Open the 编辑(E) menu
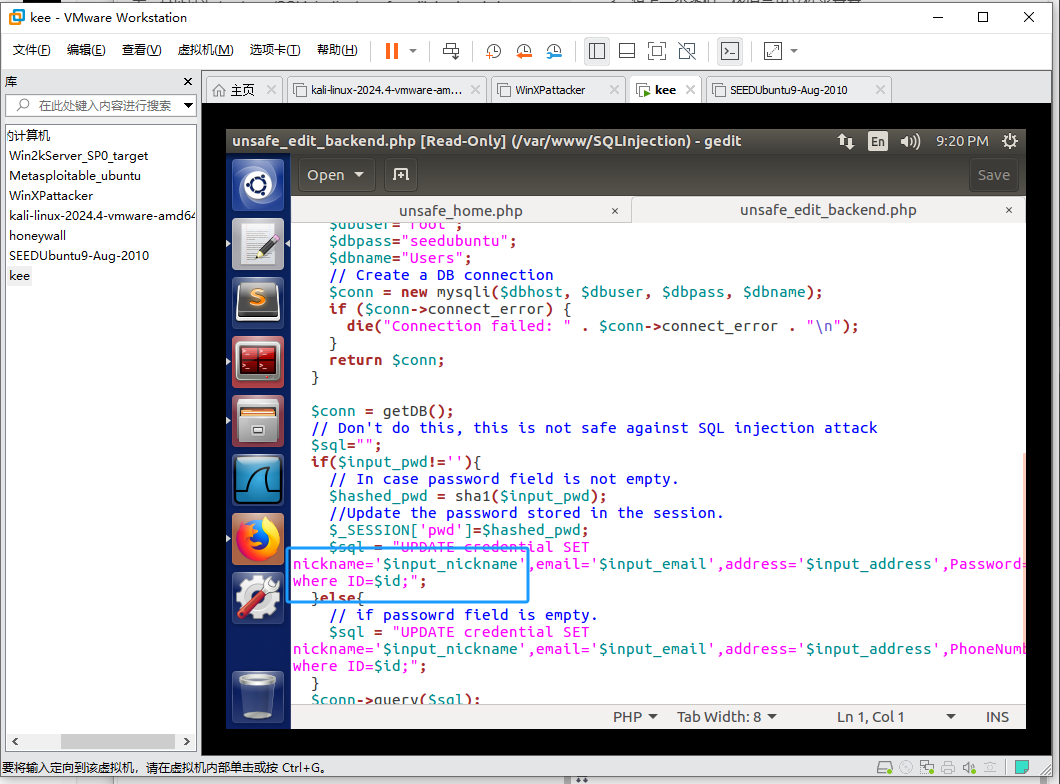Image resolution: width=1060 pixels, height=784 pixels. point(86,50)
